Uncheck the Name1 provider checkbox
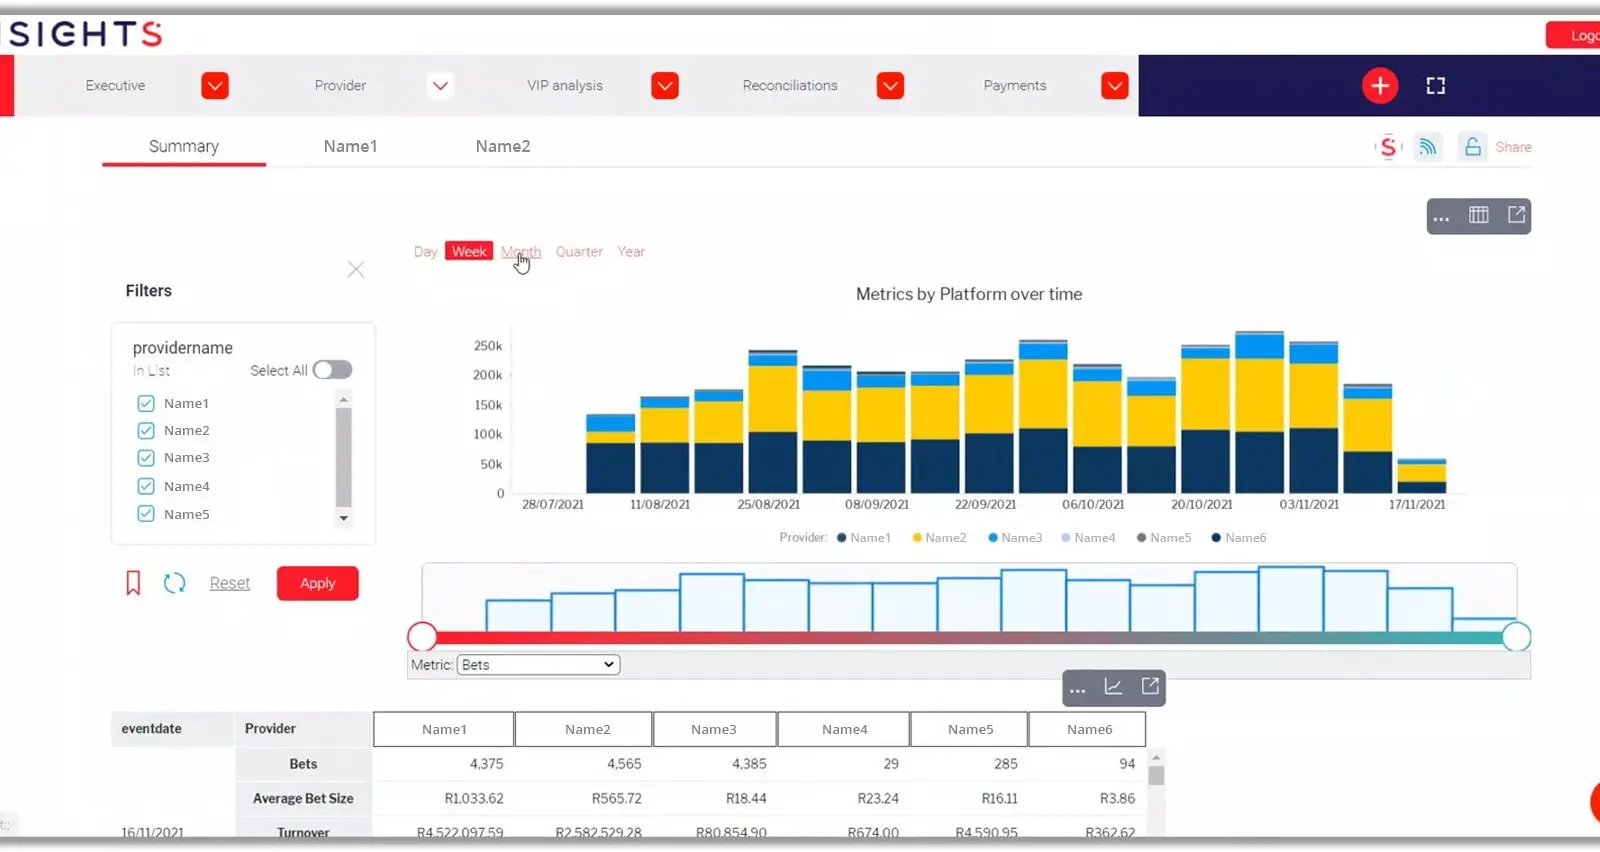Image resolution: width=1600 pixels, height=852 pixels. pos(146,403)
